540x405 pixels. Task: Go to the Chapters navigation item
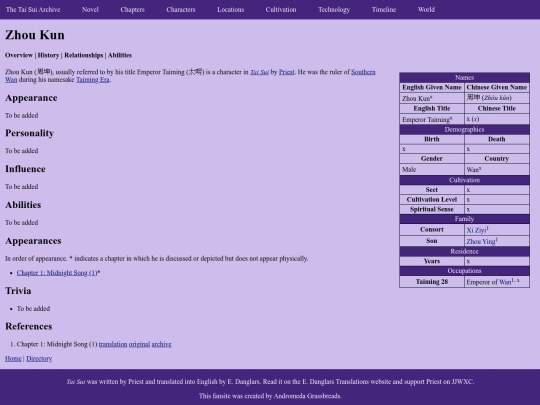click(133, 10)
